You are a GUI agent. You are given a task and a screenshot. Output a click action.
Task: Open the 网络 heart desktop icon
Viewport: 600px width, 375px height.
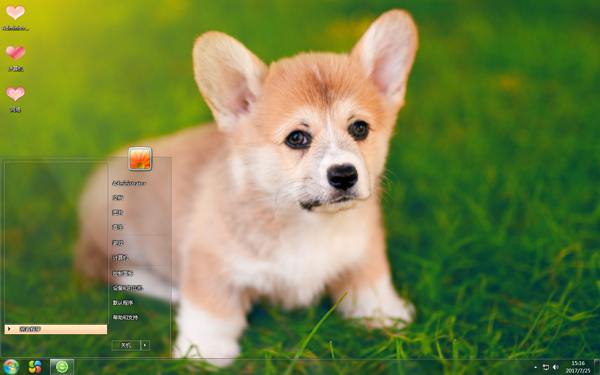[x=15, y=99]
